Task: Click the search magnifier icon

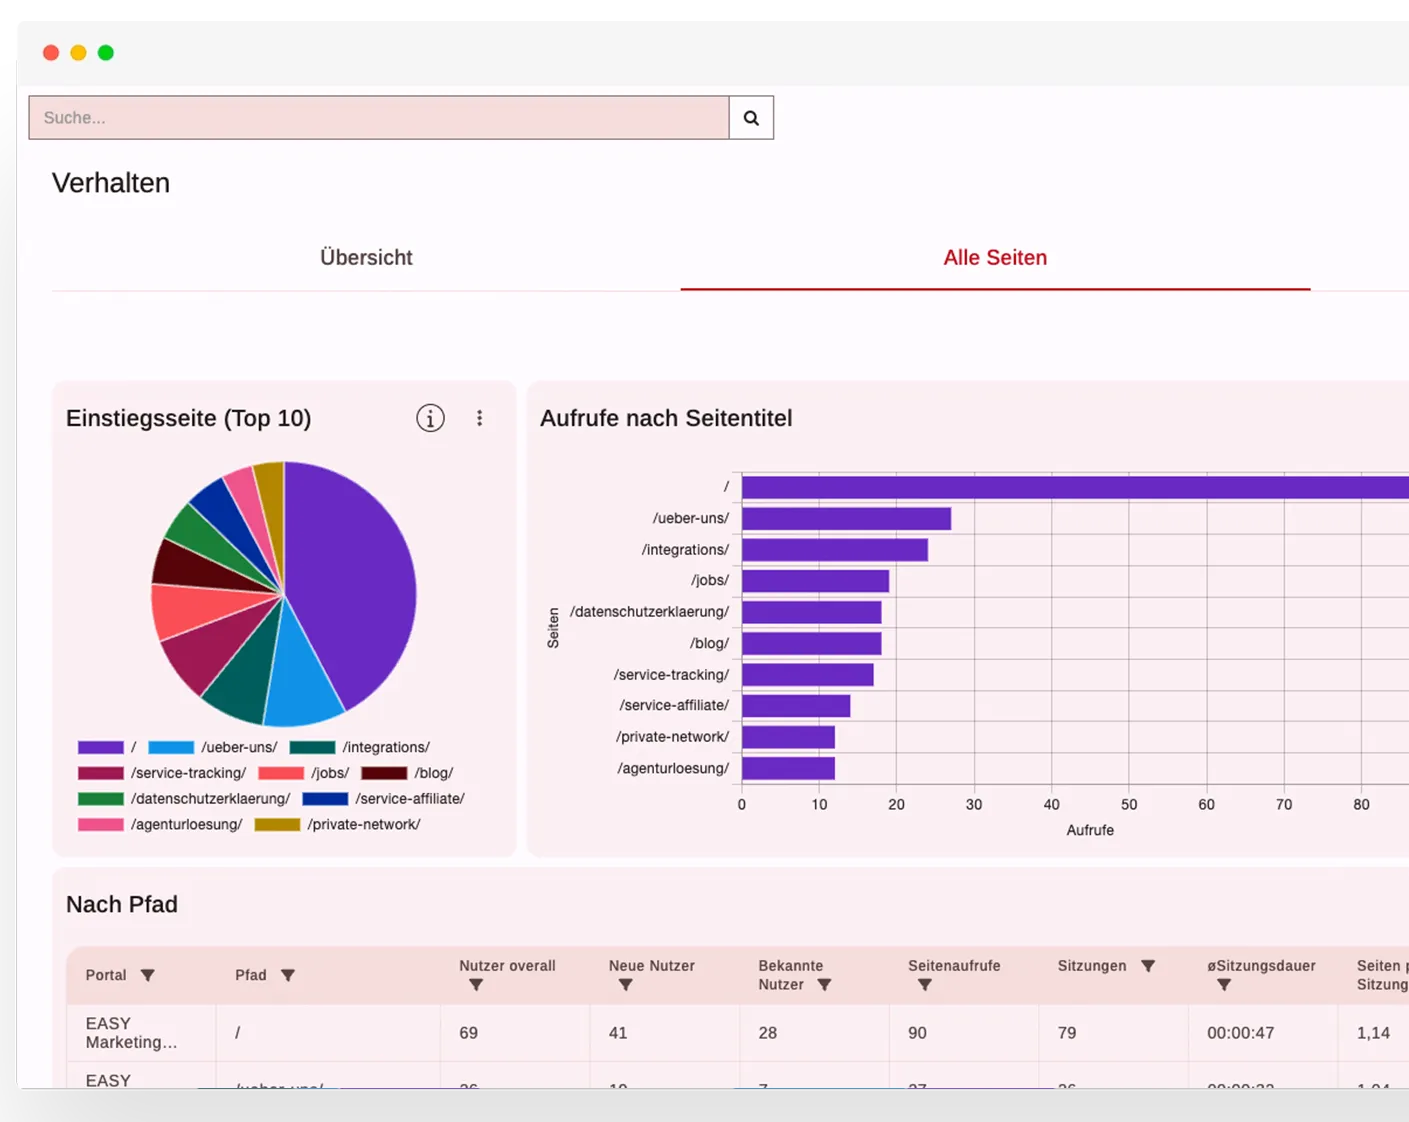Action: coord(751,118)
